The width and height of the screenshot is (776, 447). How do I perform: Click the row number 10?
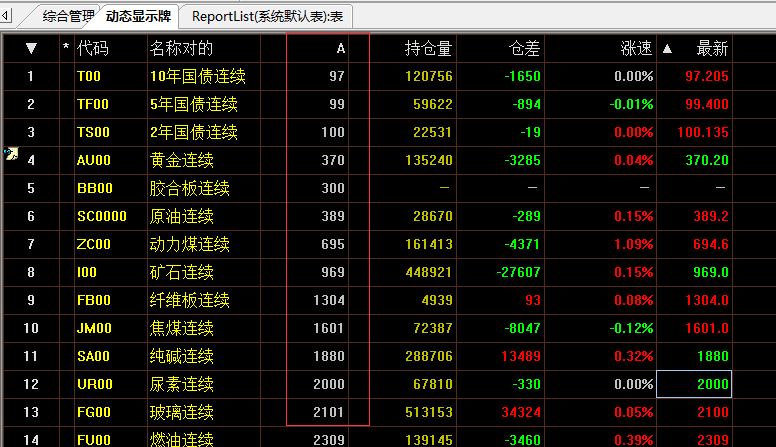(x=31, y=328)
